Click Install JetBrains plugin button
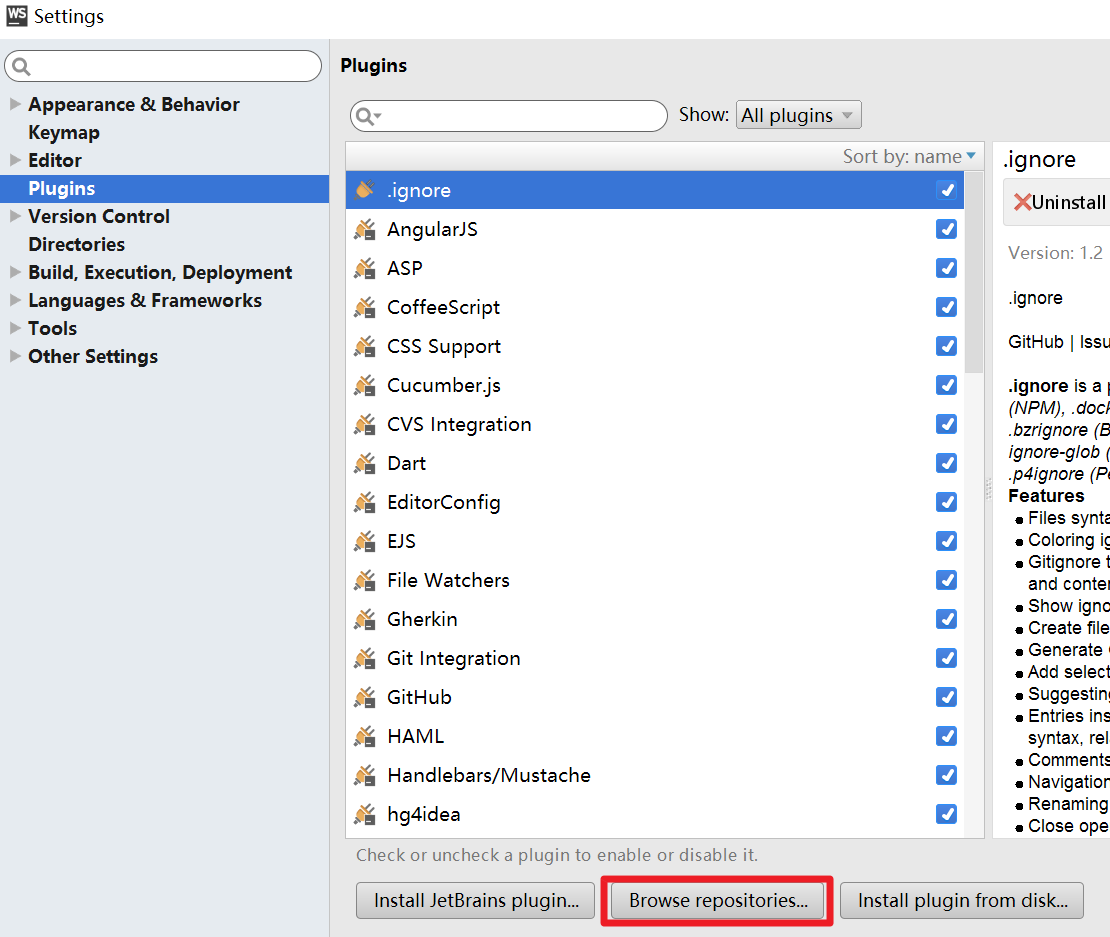Screen dimensions: 1110x937 coord(475,900)
